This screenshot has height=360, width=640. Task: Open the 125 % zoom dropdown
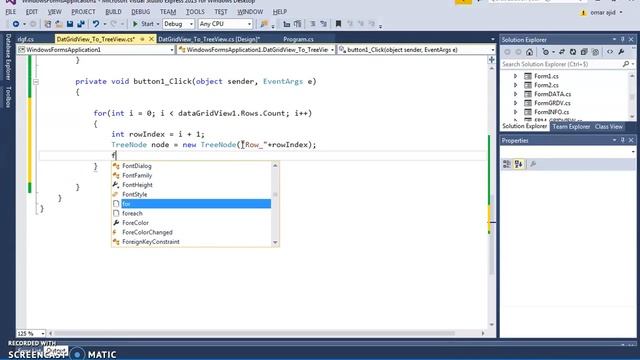31,333
